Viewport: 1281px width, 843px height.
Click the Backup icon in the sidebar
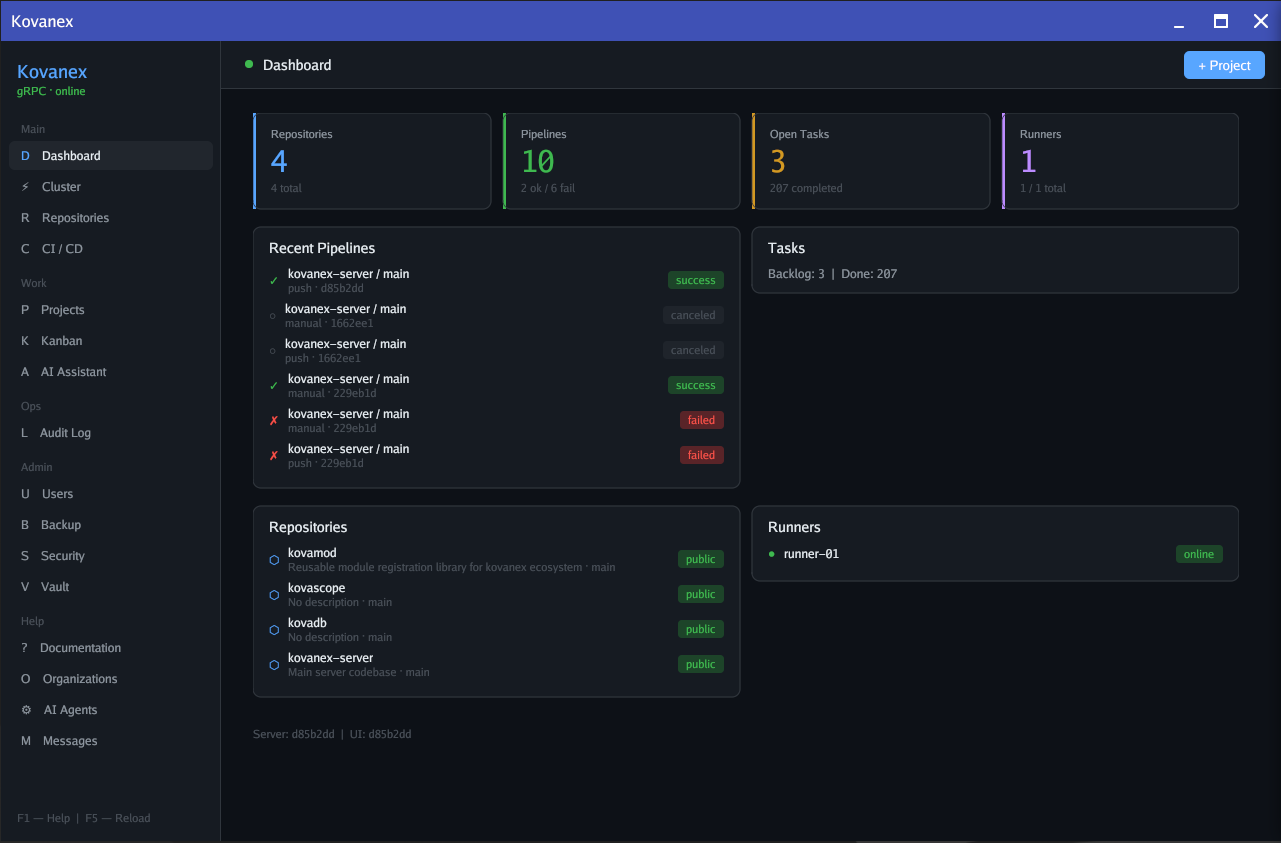pyautogui.click(x=24, y=524)
